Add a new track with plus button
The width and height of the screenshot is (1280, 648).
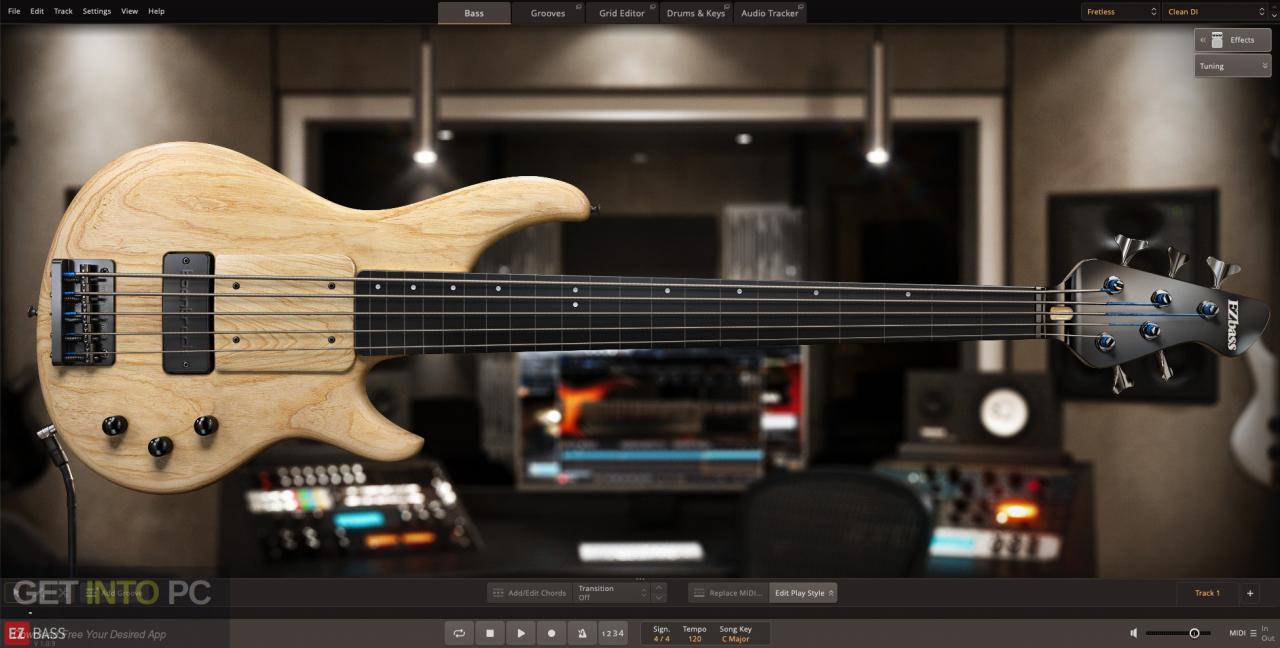tap(1249, 593)
